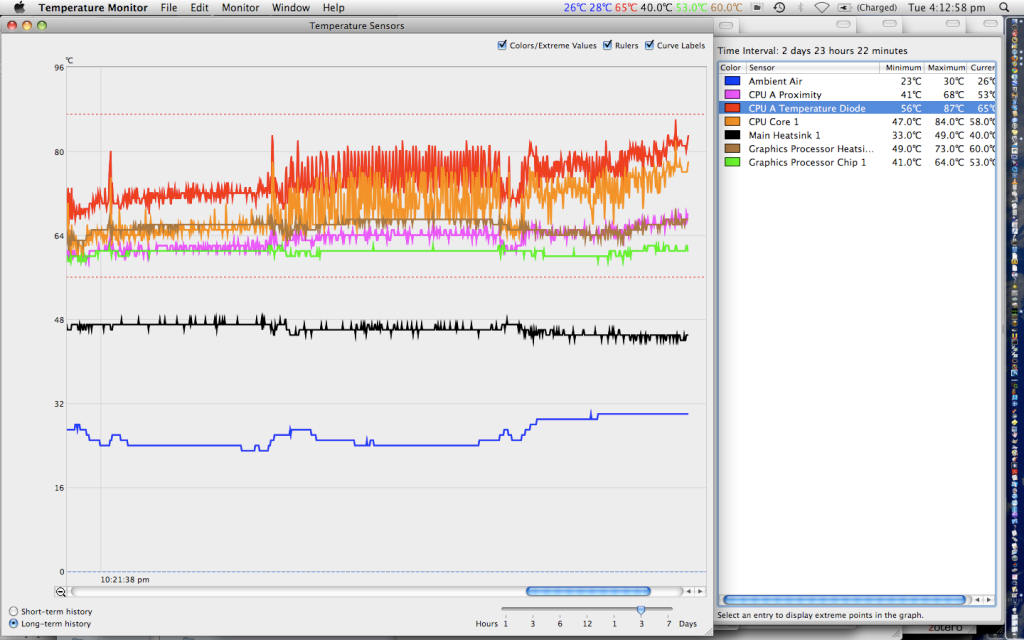The height and width of the screenshot is (640, 1024).
Task: Open the Monitor menu
Action: coord(240,7)
